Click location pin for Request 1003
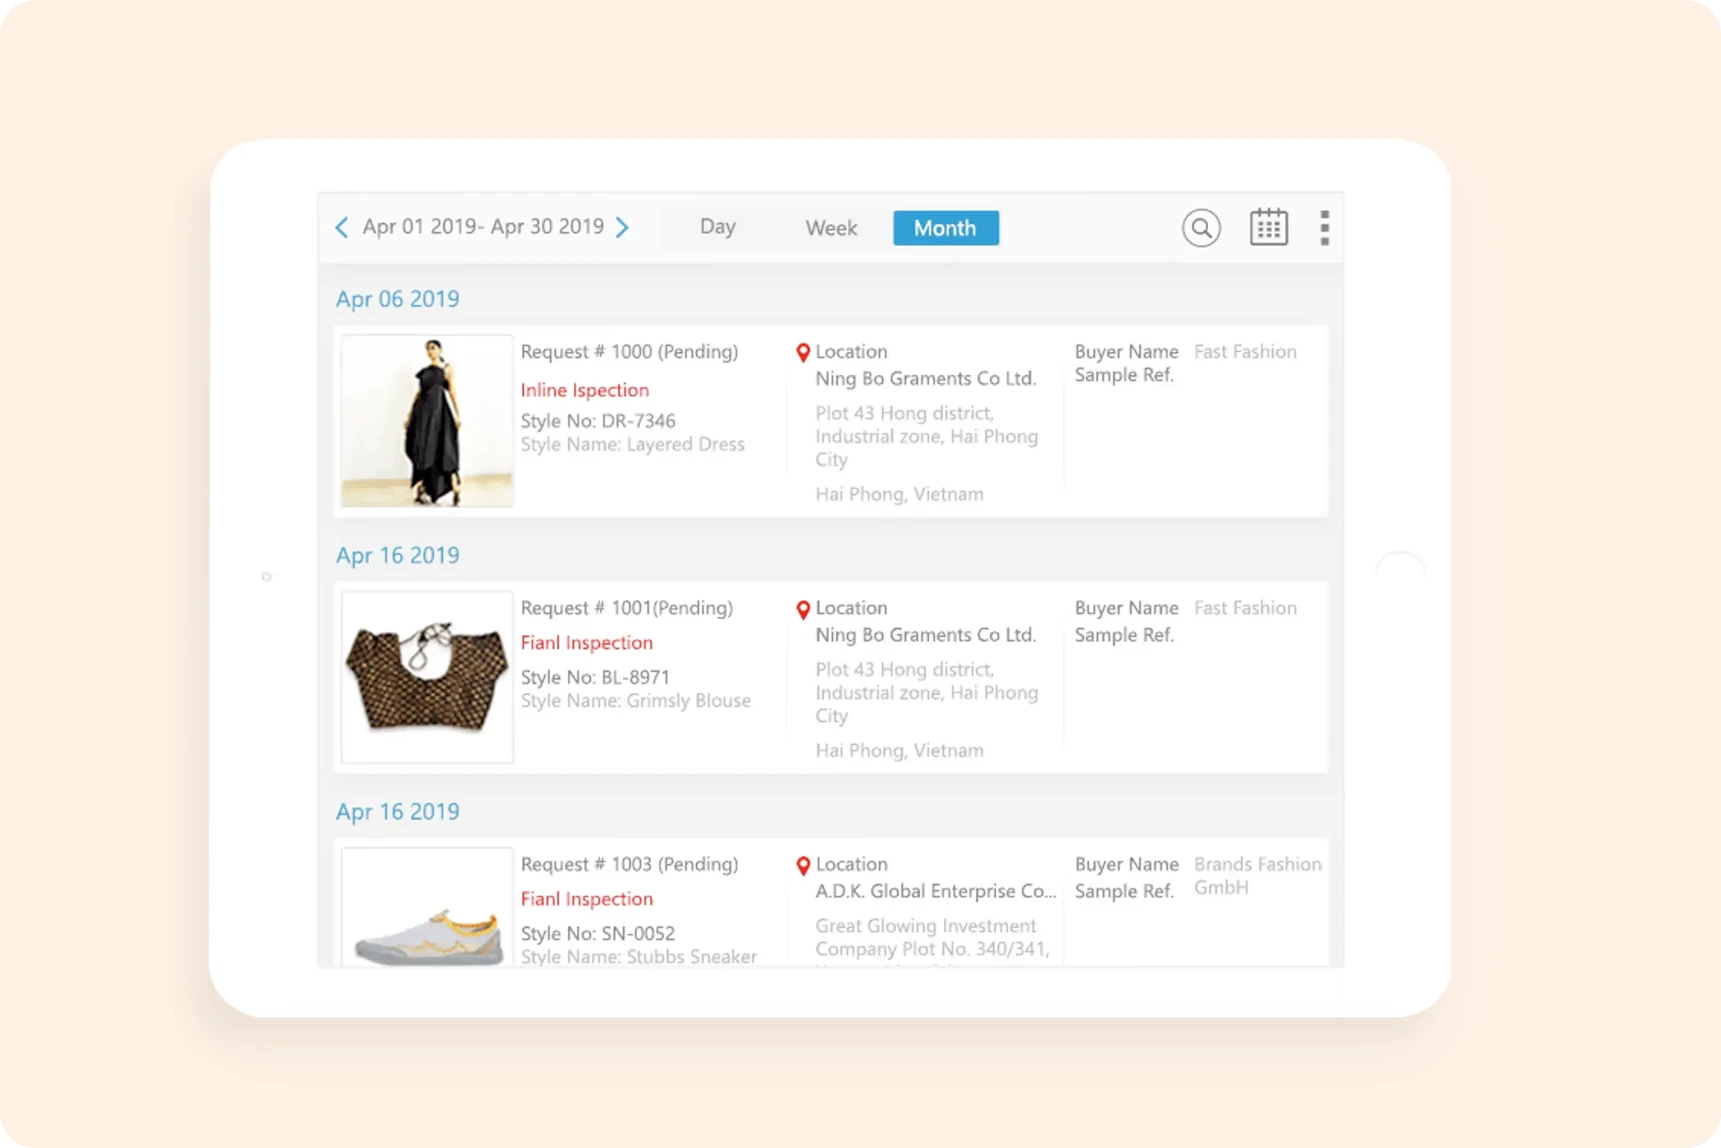 pos(802,865)
